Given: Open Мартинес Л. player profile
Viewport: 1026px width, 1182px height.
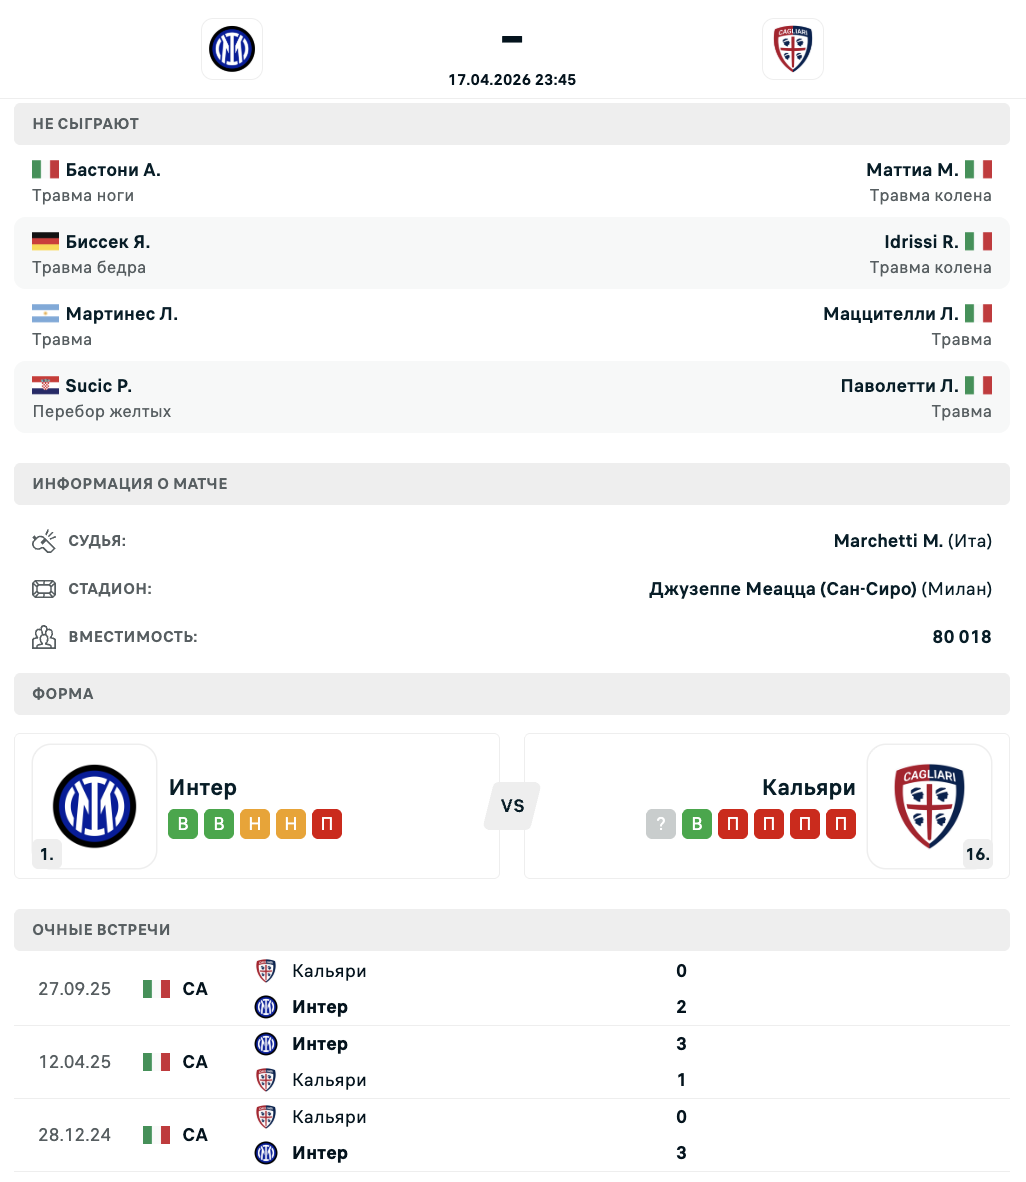Looking at the screenshot, I should pos(122,314).
